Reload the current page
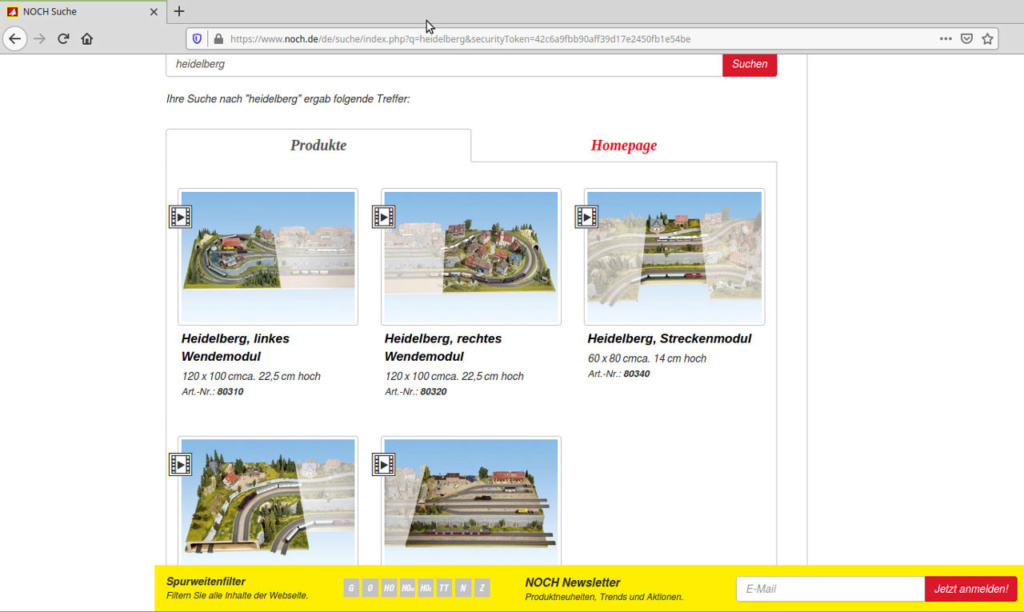 pos(63,39)
